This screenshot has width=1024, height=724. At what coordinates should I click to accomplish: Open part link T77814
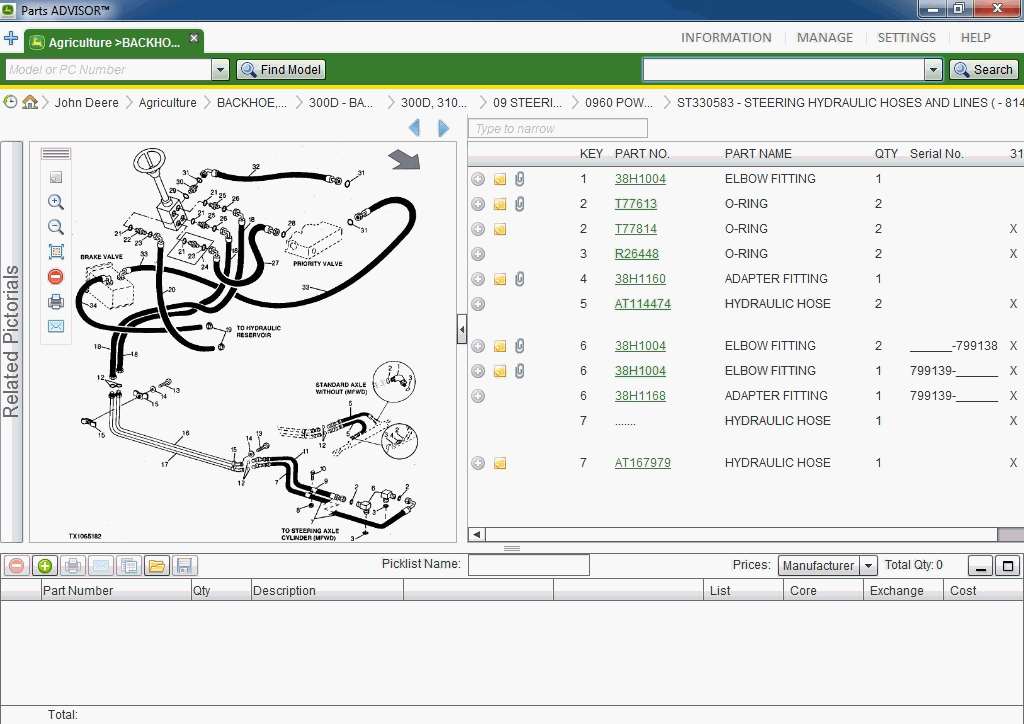tap(635, 228)
